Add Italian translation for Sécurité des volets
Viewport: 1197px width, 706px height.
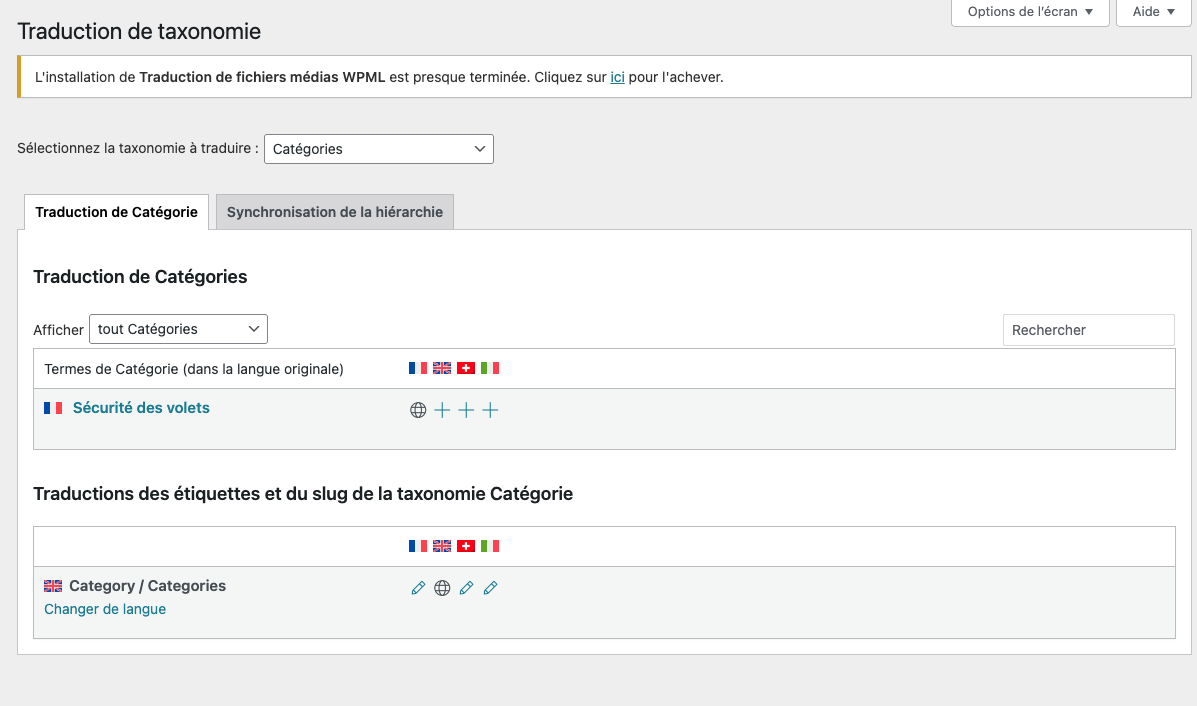[490, 410]
